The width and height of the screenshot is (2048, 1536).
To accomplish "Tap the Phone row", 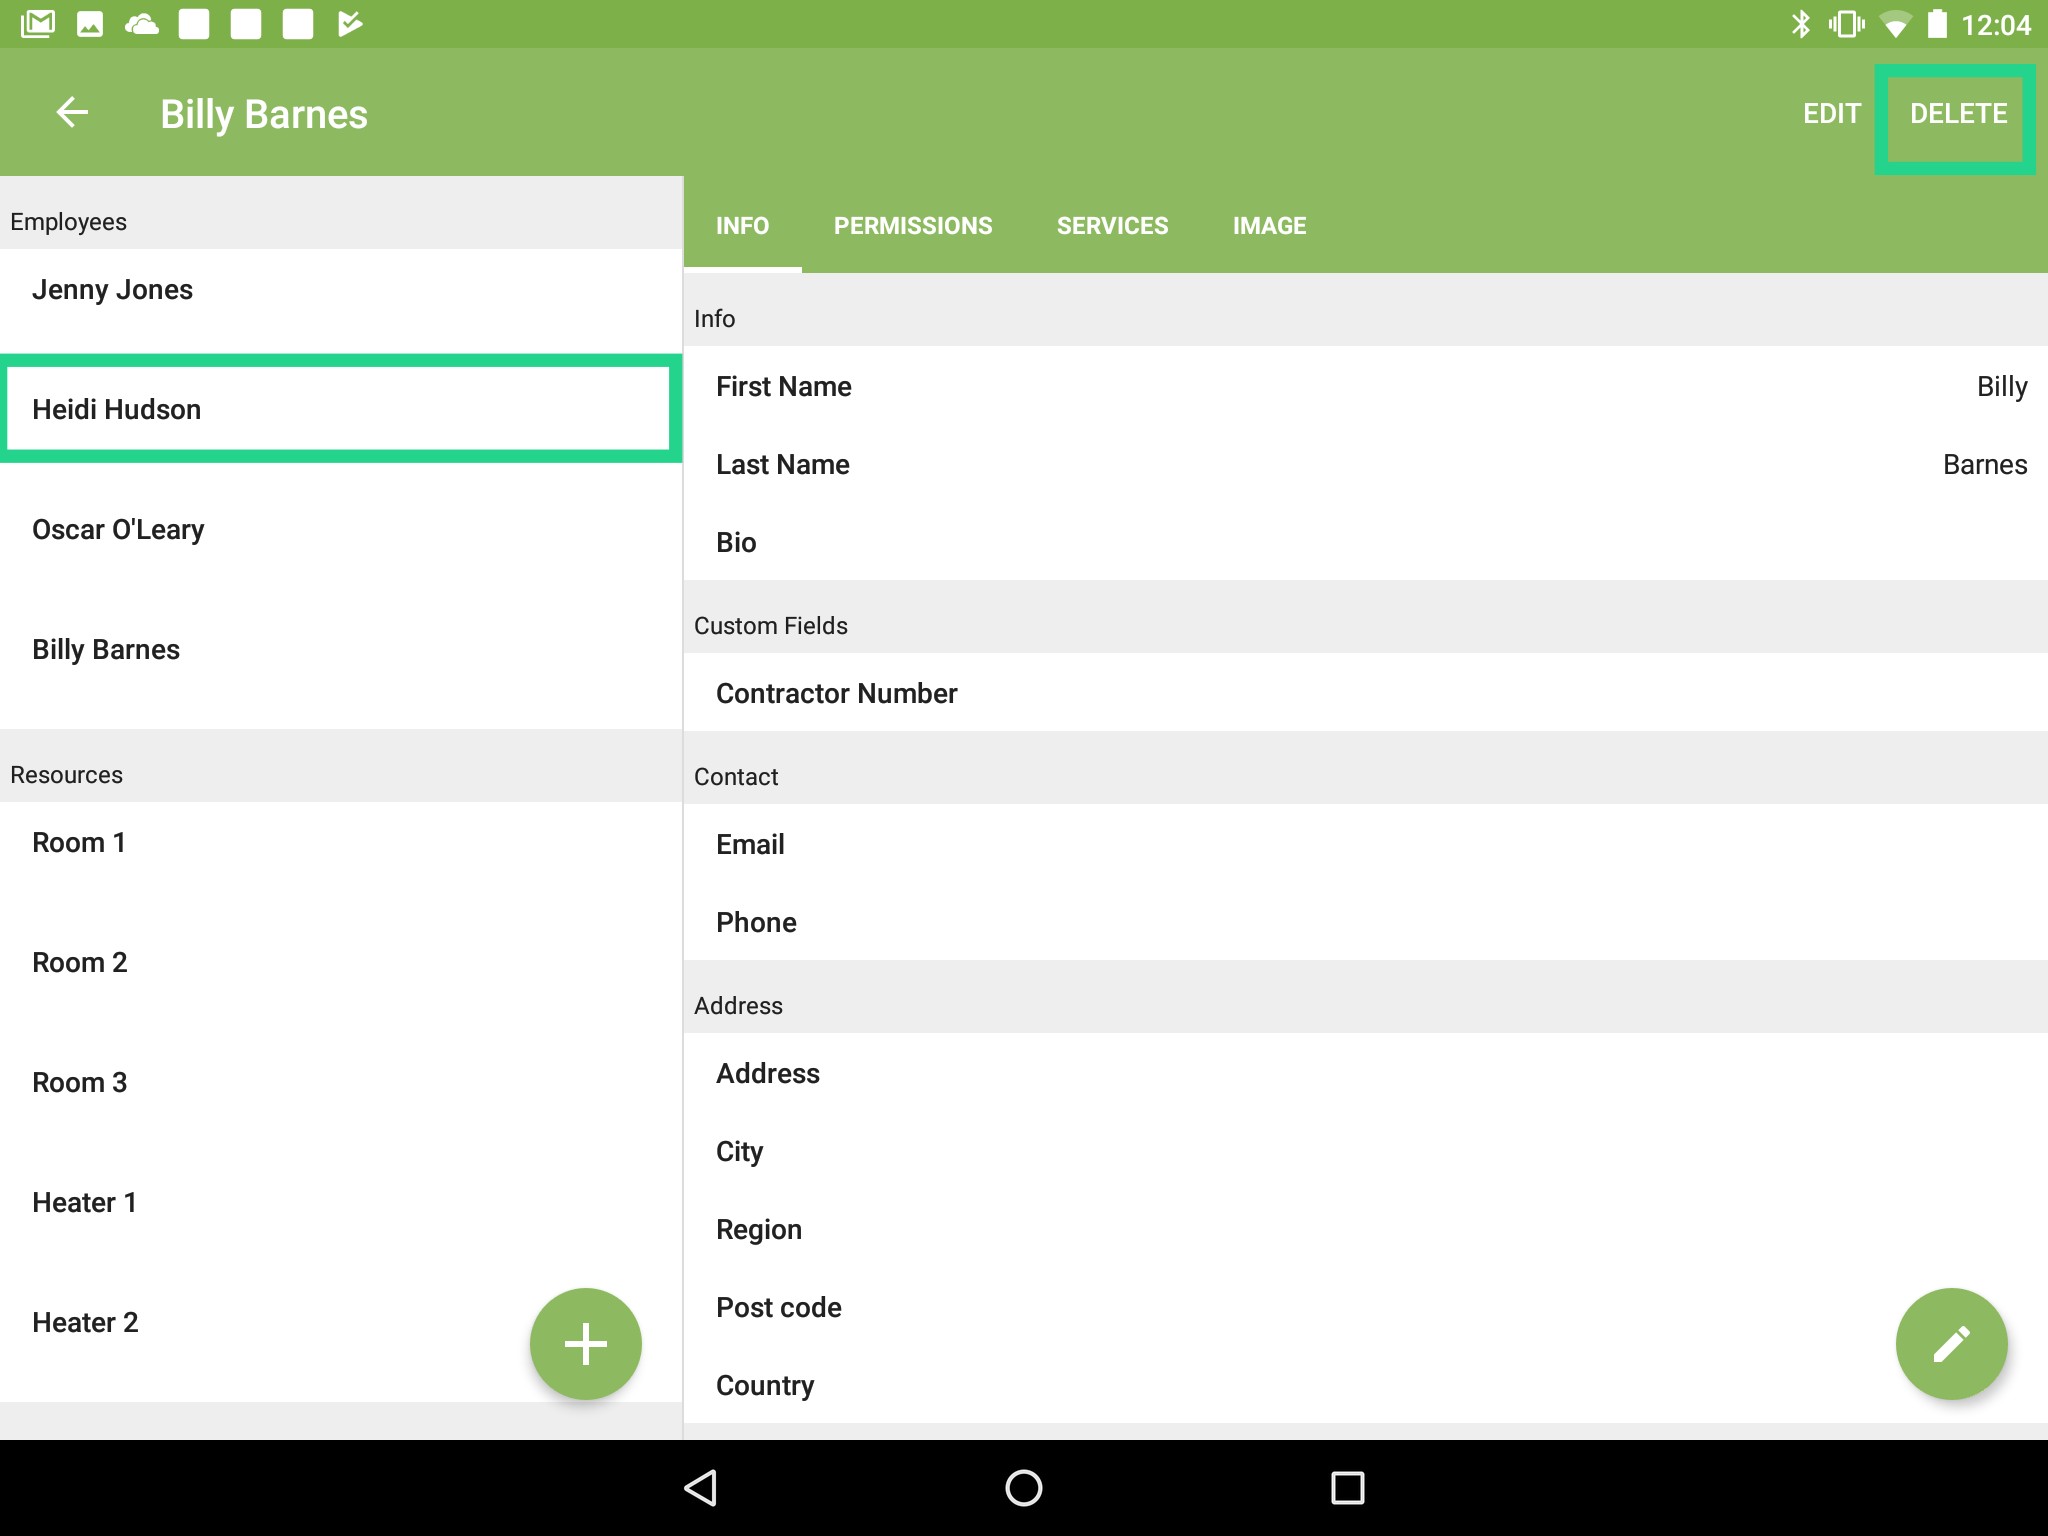I will (x=1366, y=922).
